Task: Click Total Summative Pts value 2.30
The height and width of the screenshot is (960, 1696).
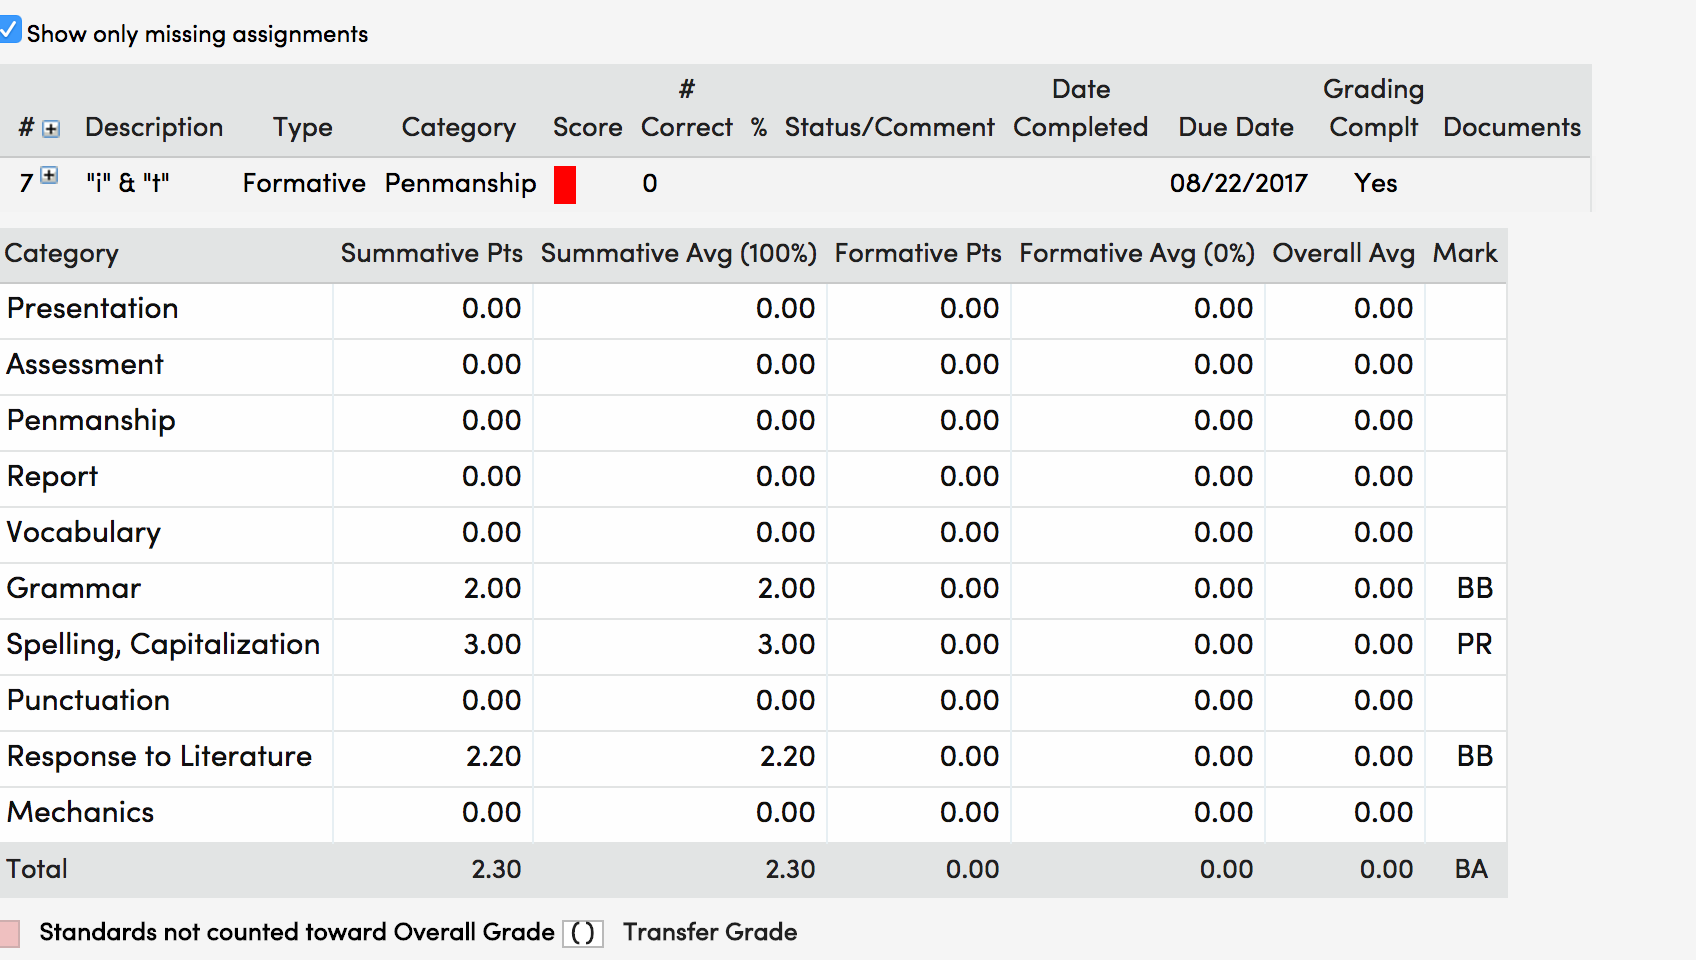Action: (497, 869)
